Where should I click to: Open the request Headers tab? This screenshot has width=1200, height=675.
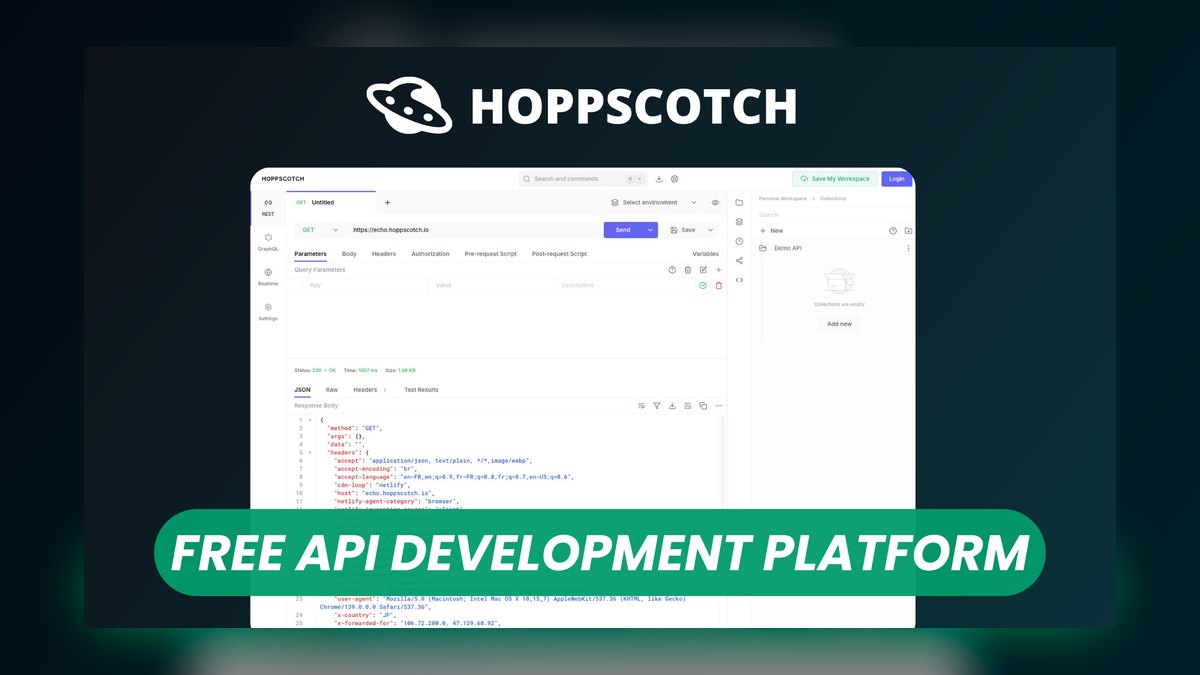point(384,254)
